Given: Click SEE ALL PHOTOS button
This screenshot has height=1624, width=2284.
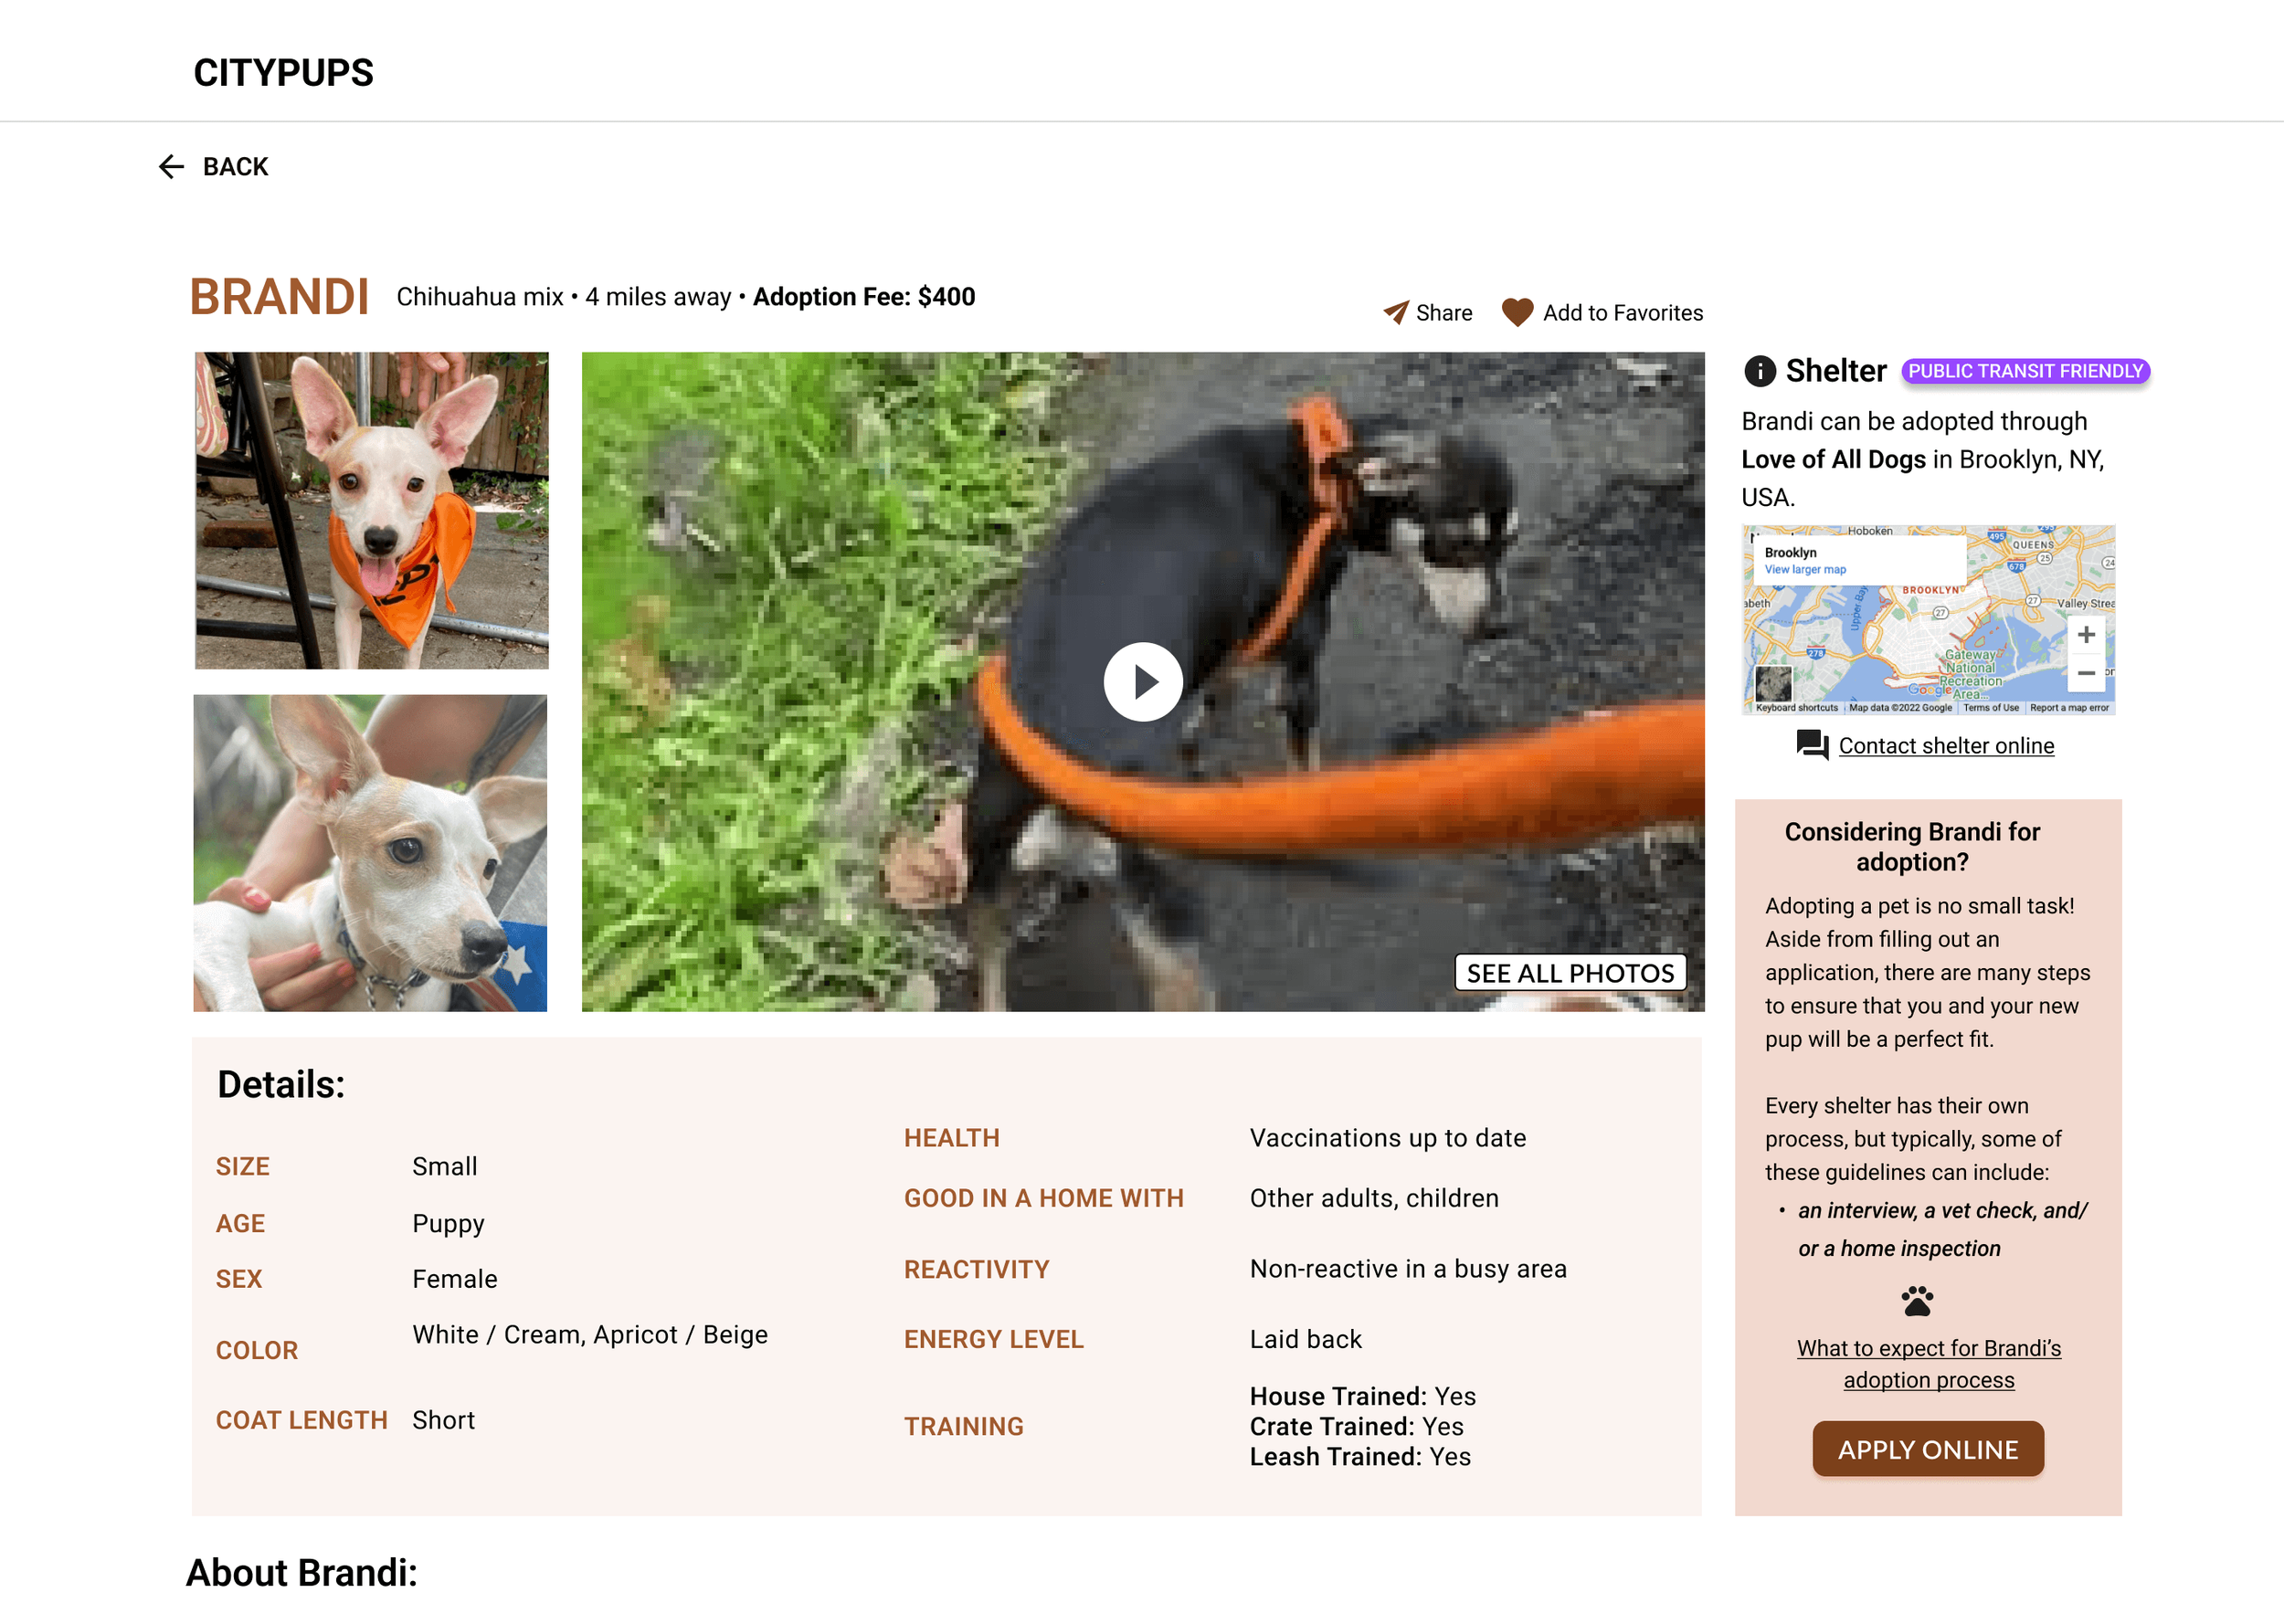Looking at the screenshot, I should pos(1569,972).
